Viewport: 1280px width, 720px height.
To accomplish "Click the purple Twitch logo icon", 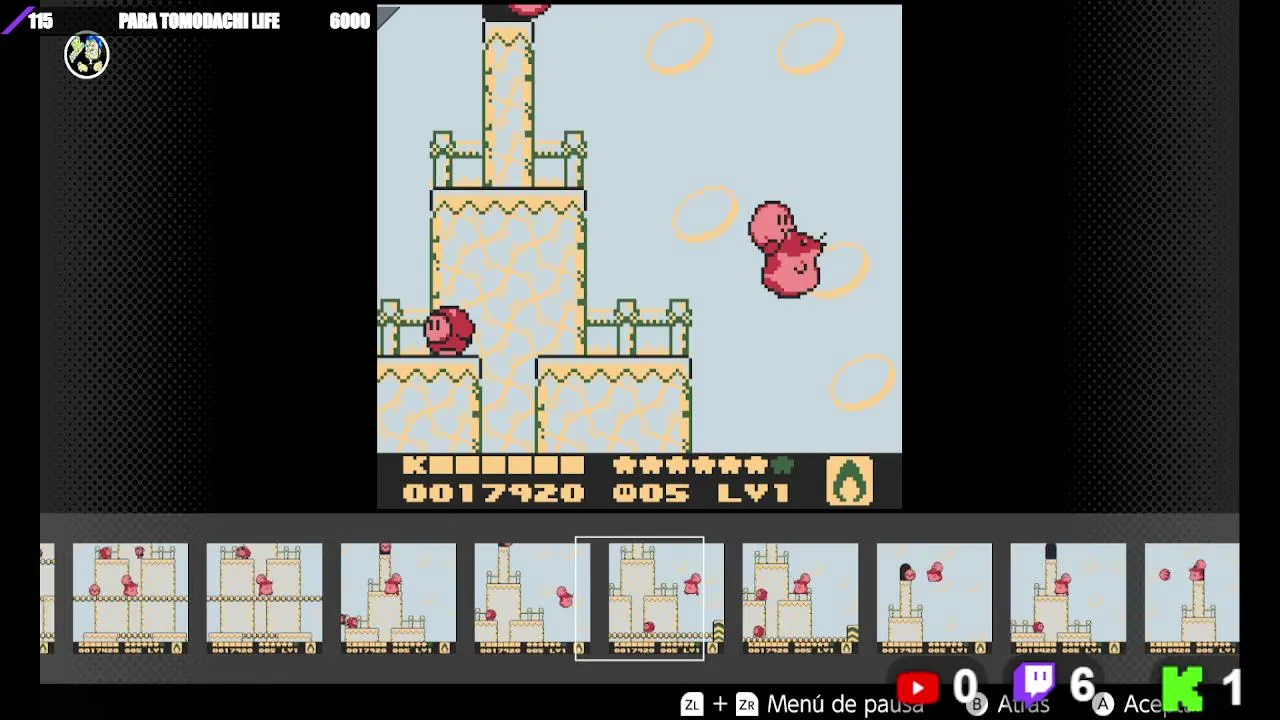I will pos(1035,684).
